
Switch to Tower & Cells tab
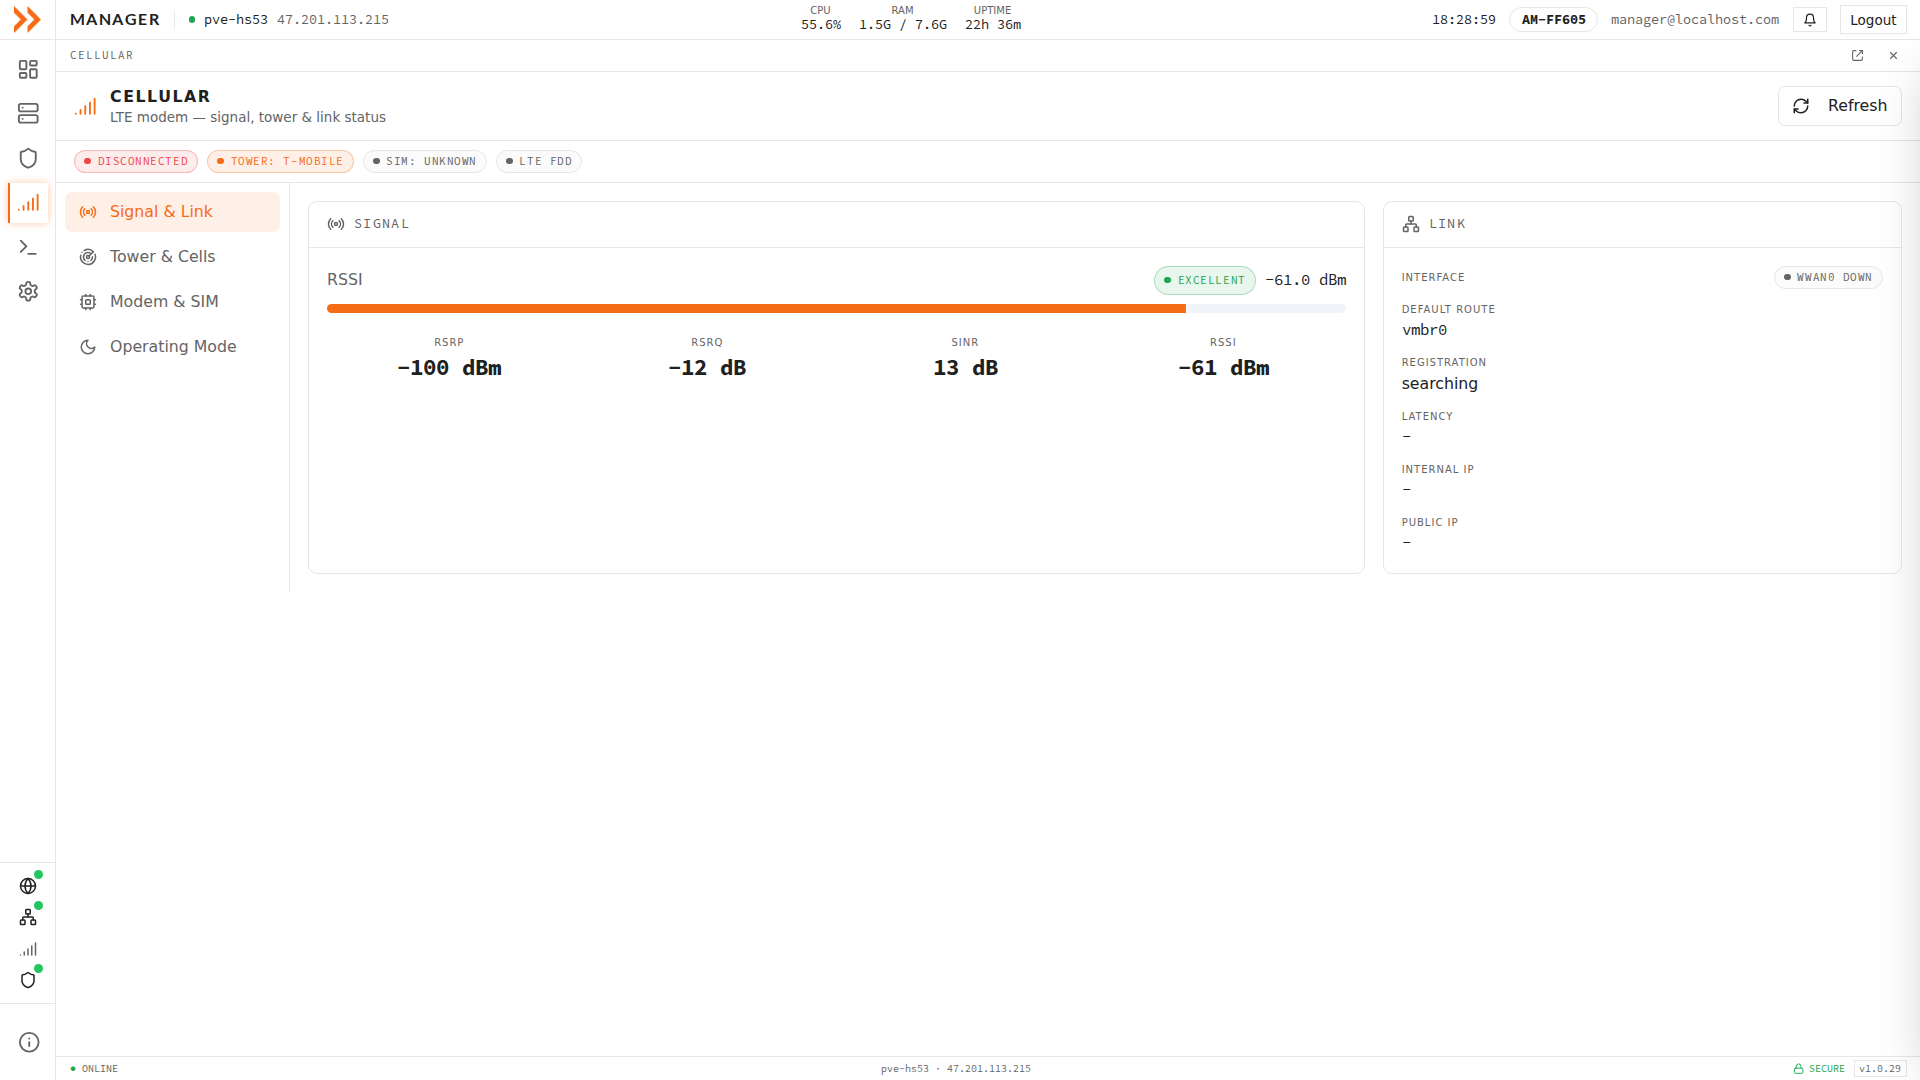tap(172, 257)
